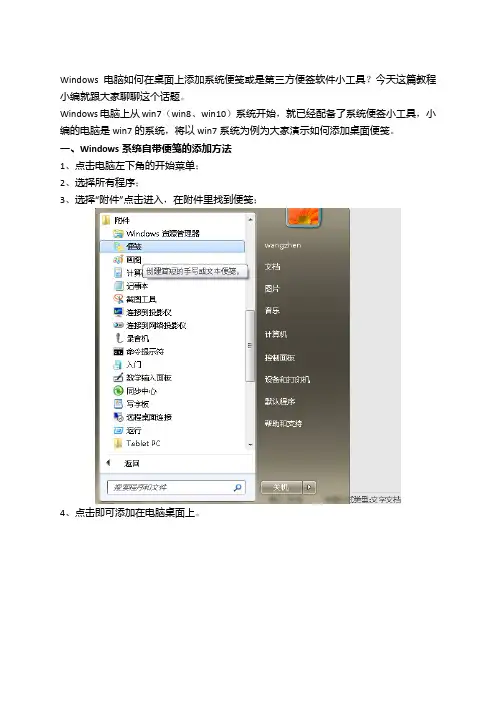
Task: Open 控制面板 control panel
Action: pos(279,358)
